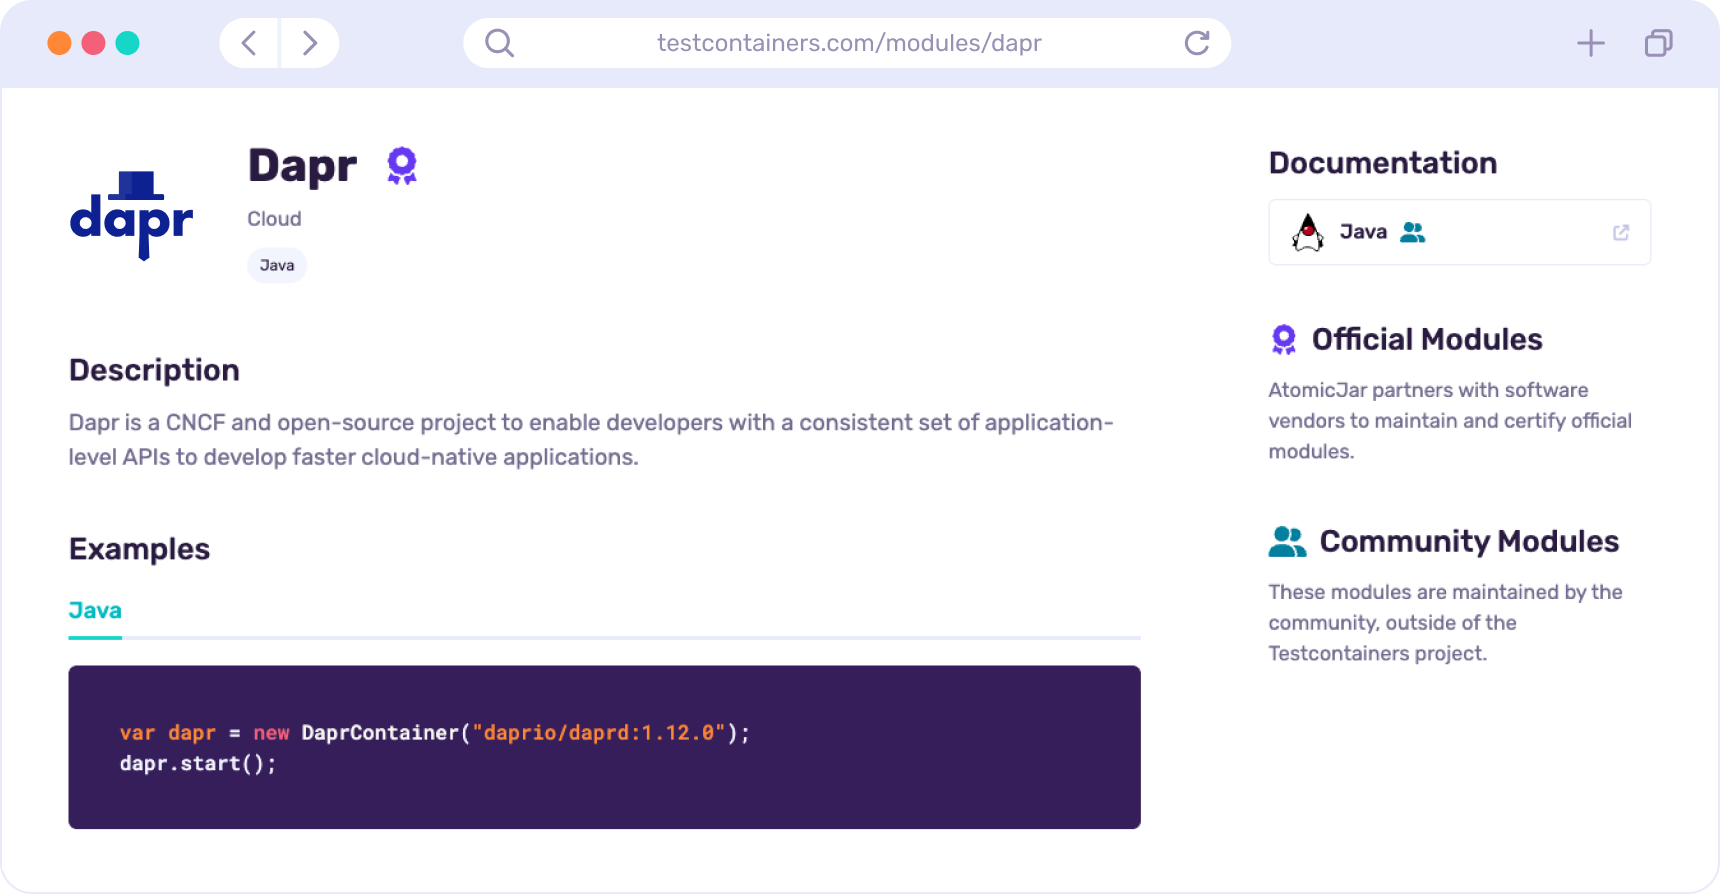Open Java docs via external link icon

click(x=1621, y=232)
